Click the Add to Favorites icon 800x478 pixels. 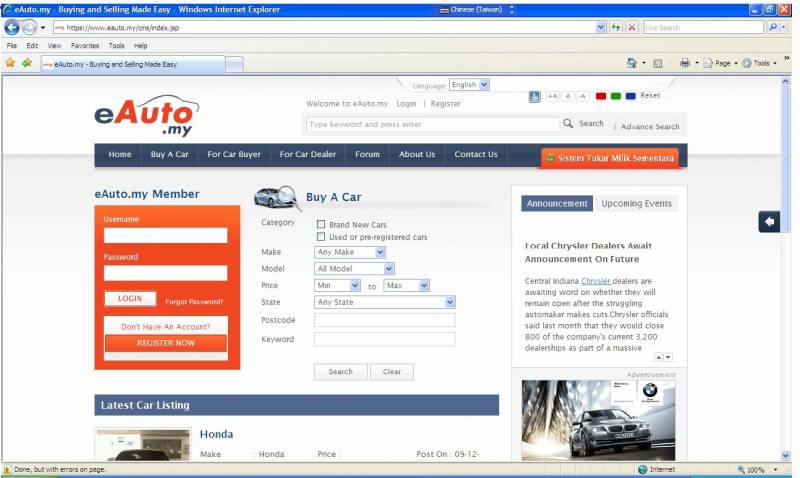(x=27, y=63)
